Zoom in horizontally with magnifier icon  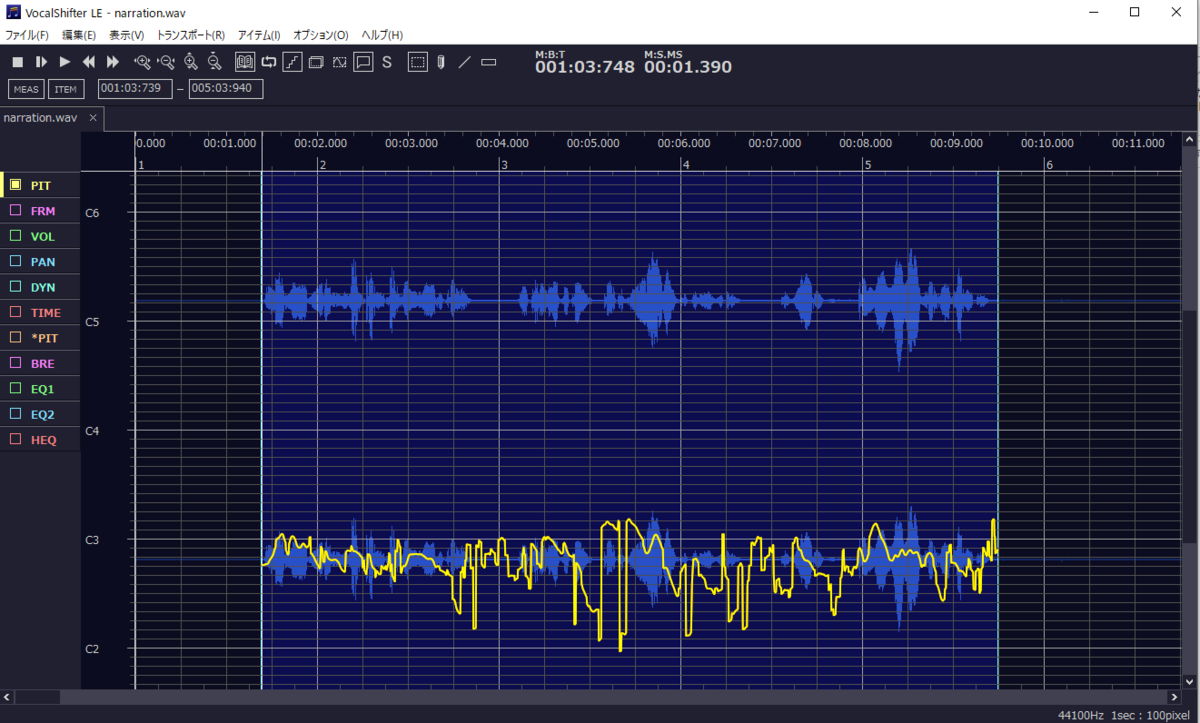point(142,62)
